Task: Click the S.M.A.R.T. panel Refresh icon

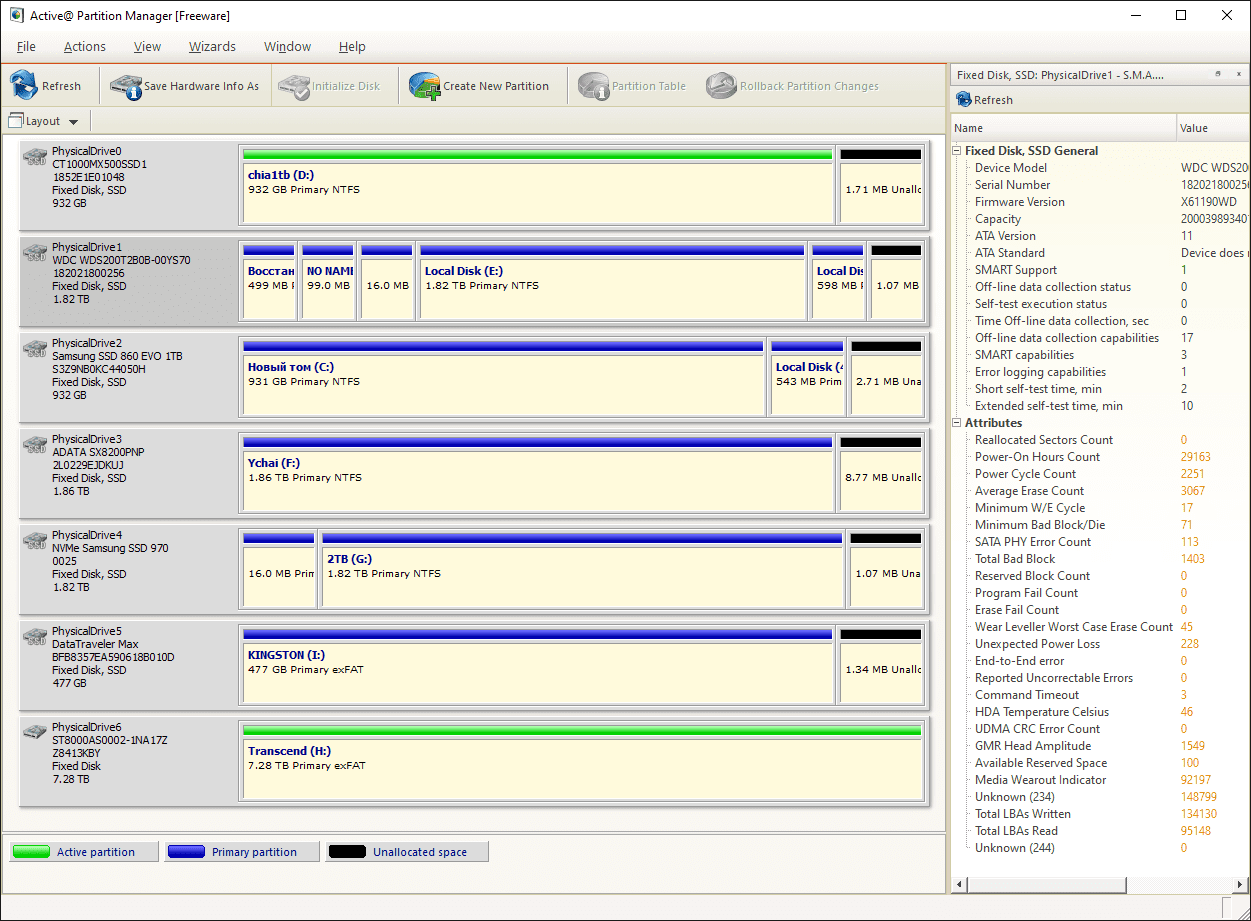Action: coord(964,100)
